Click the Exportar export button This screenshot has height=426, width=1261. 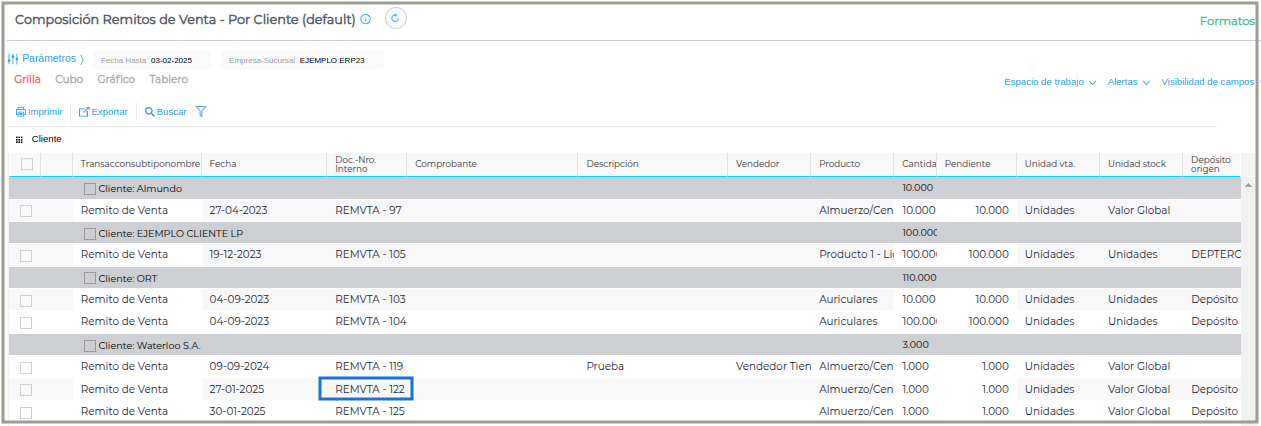(x=104, y=112)
